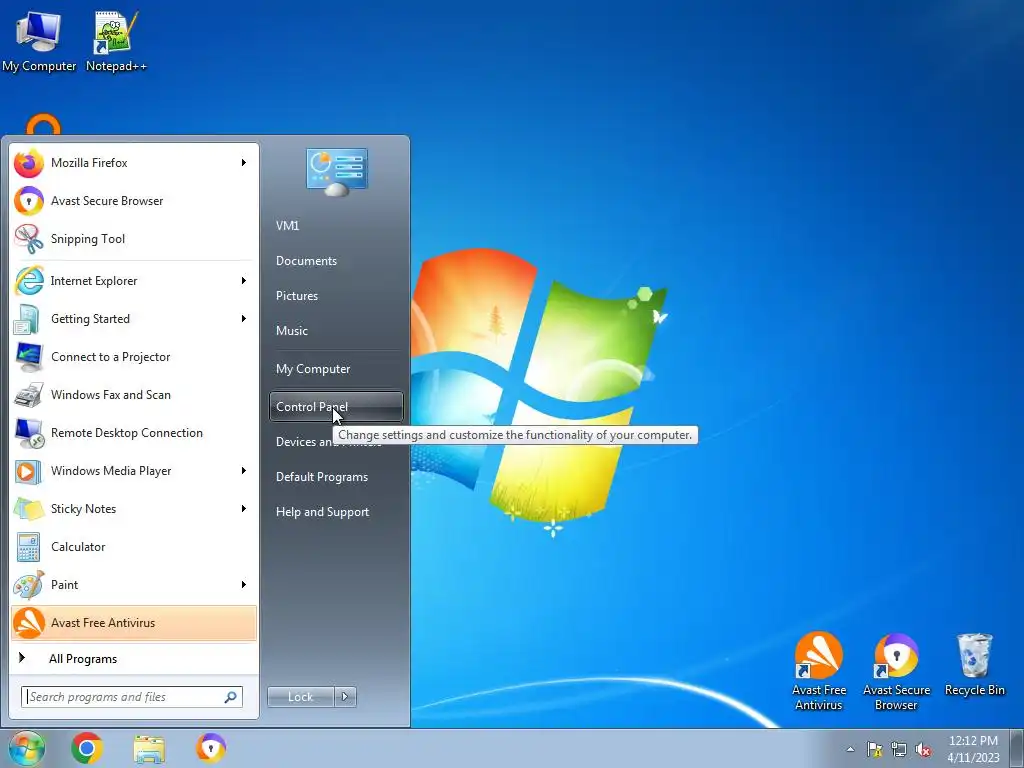This screenshot has width=1024, height=768.
Task: Open Remote Desktop Connection
Action: 133,432
